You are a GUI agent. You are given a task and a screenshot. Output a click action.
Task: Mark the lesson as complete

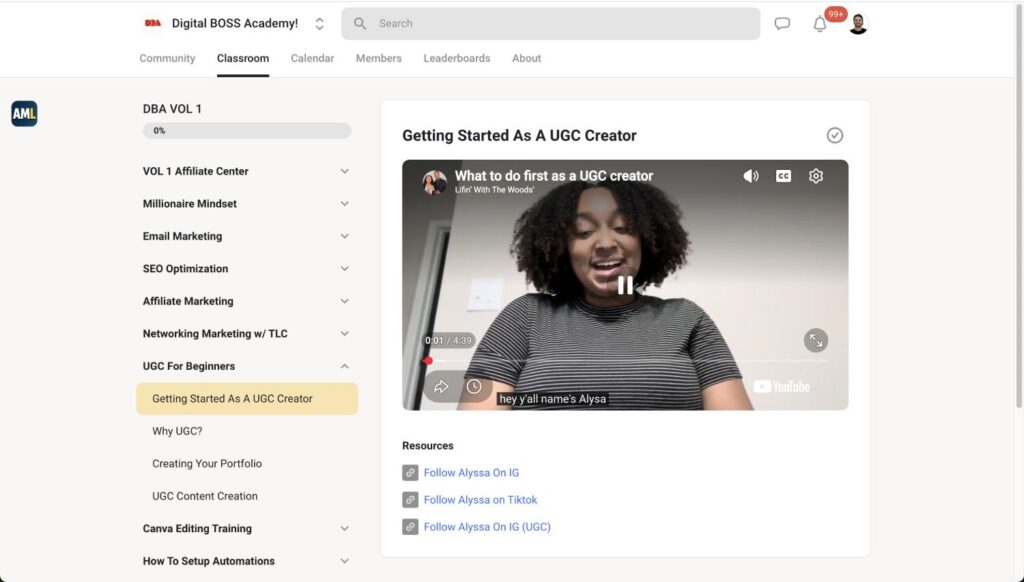835,135
